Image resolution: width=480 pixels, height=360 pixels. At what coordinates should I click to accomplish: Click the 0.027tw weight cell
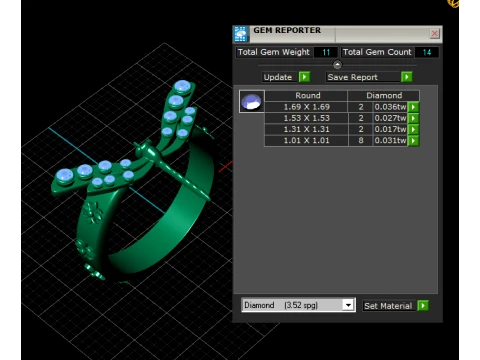390,118
